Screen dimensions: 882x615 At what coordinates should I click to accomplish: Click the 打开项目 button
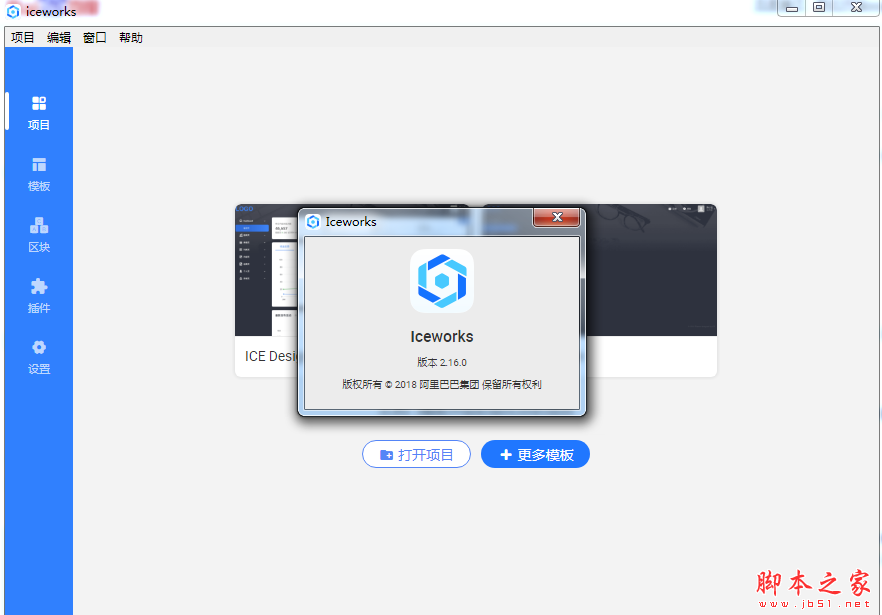point(416,454)
